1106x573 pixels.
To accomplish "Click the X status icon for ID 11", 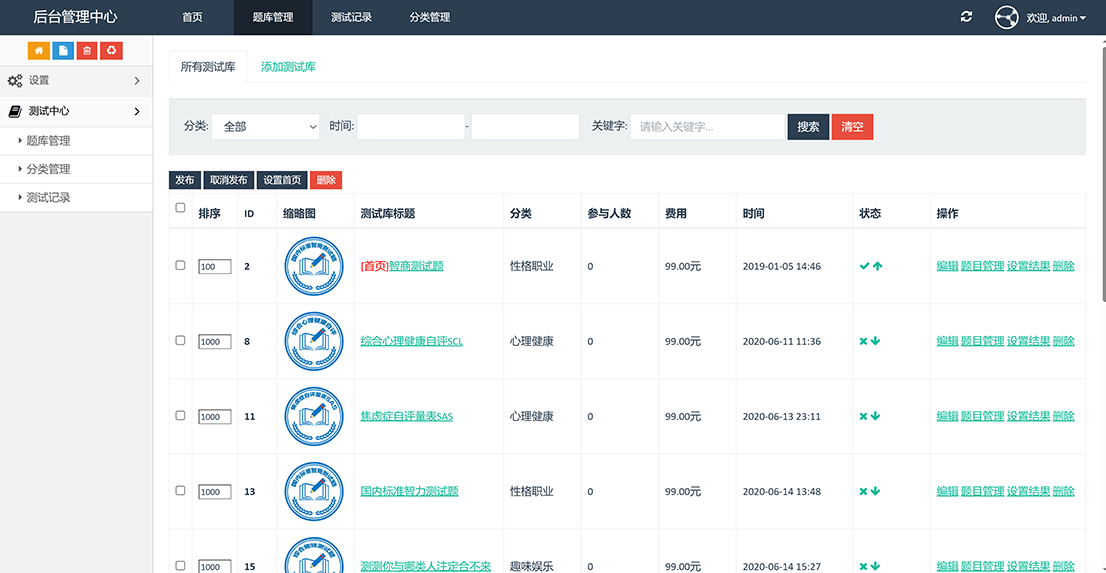I will 863,416.
